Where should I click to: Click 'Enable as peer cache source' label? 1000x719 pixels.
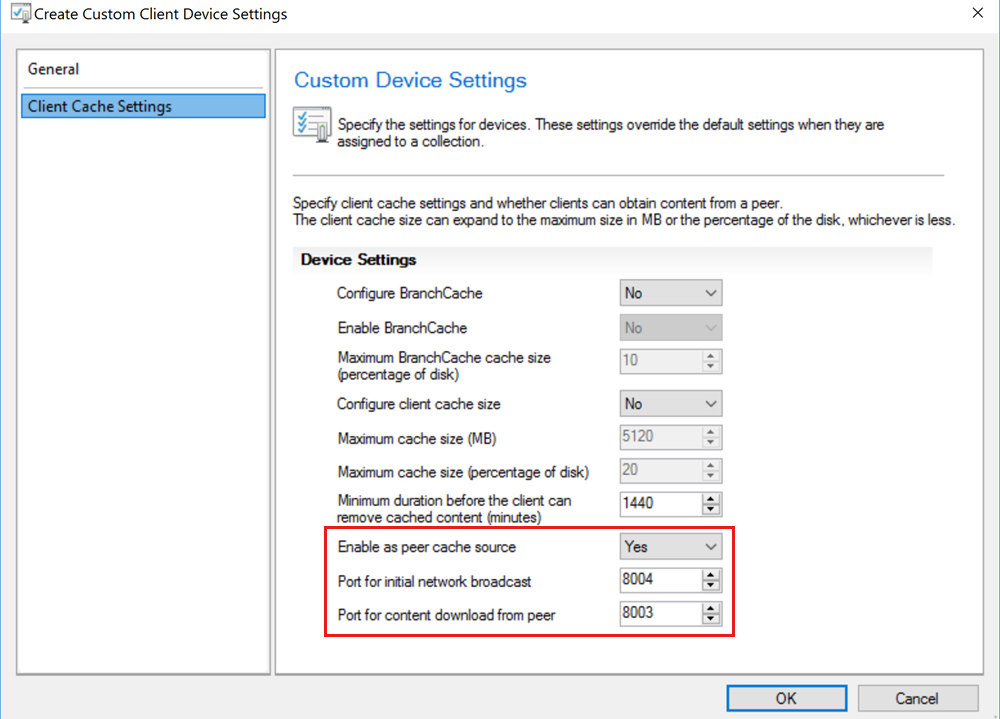pos(427,547)
